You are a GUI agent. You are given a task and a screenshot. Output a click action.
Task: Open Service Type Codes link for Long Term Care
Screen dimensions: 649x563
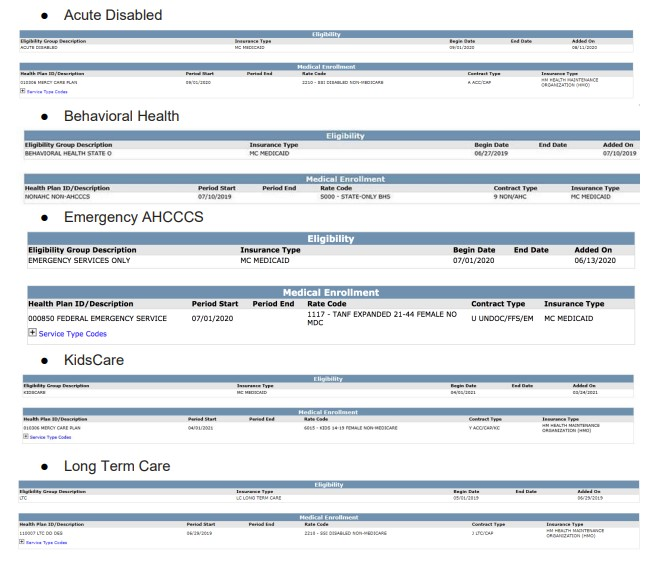(48, 541)
